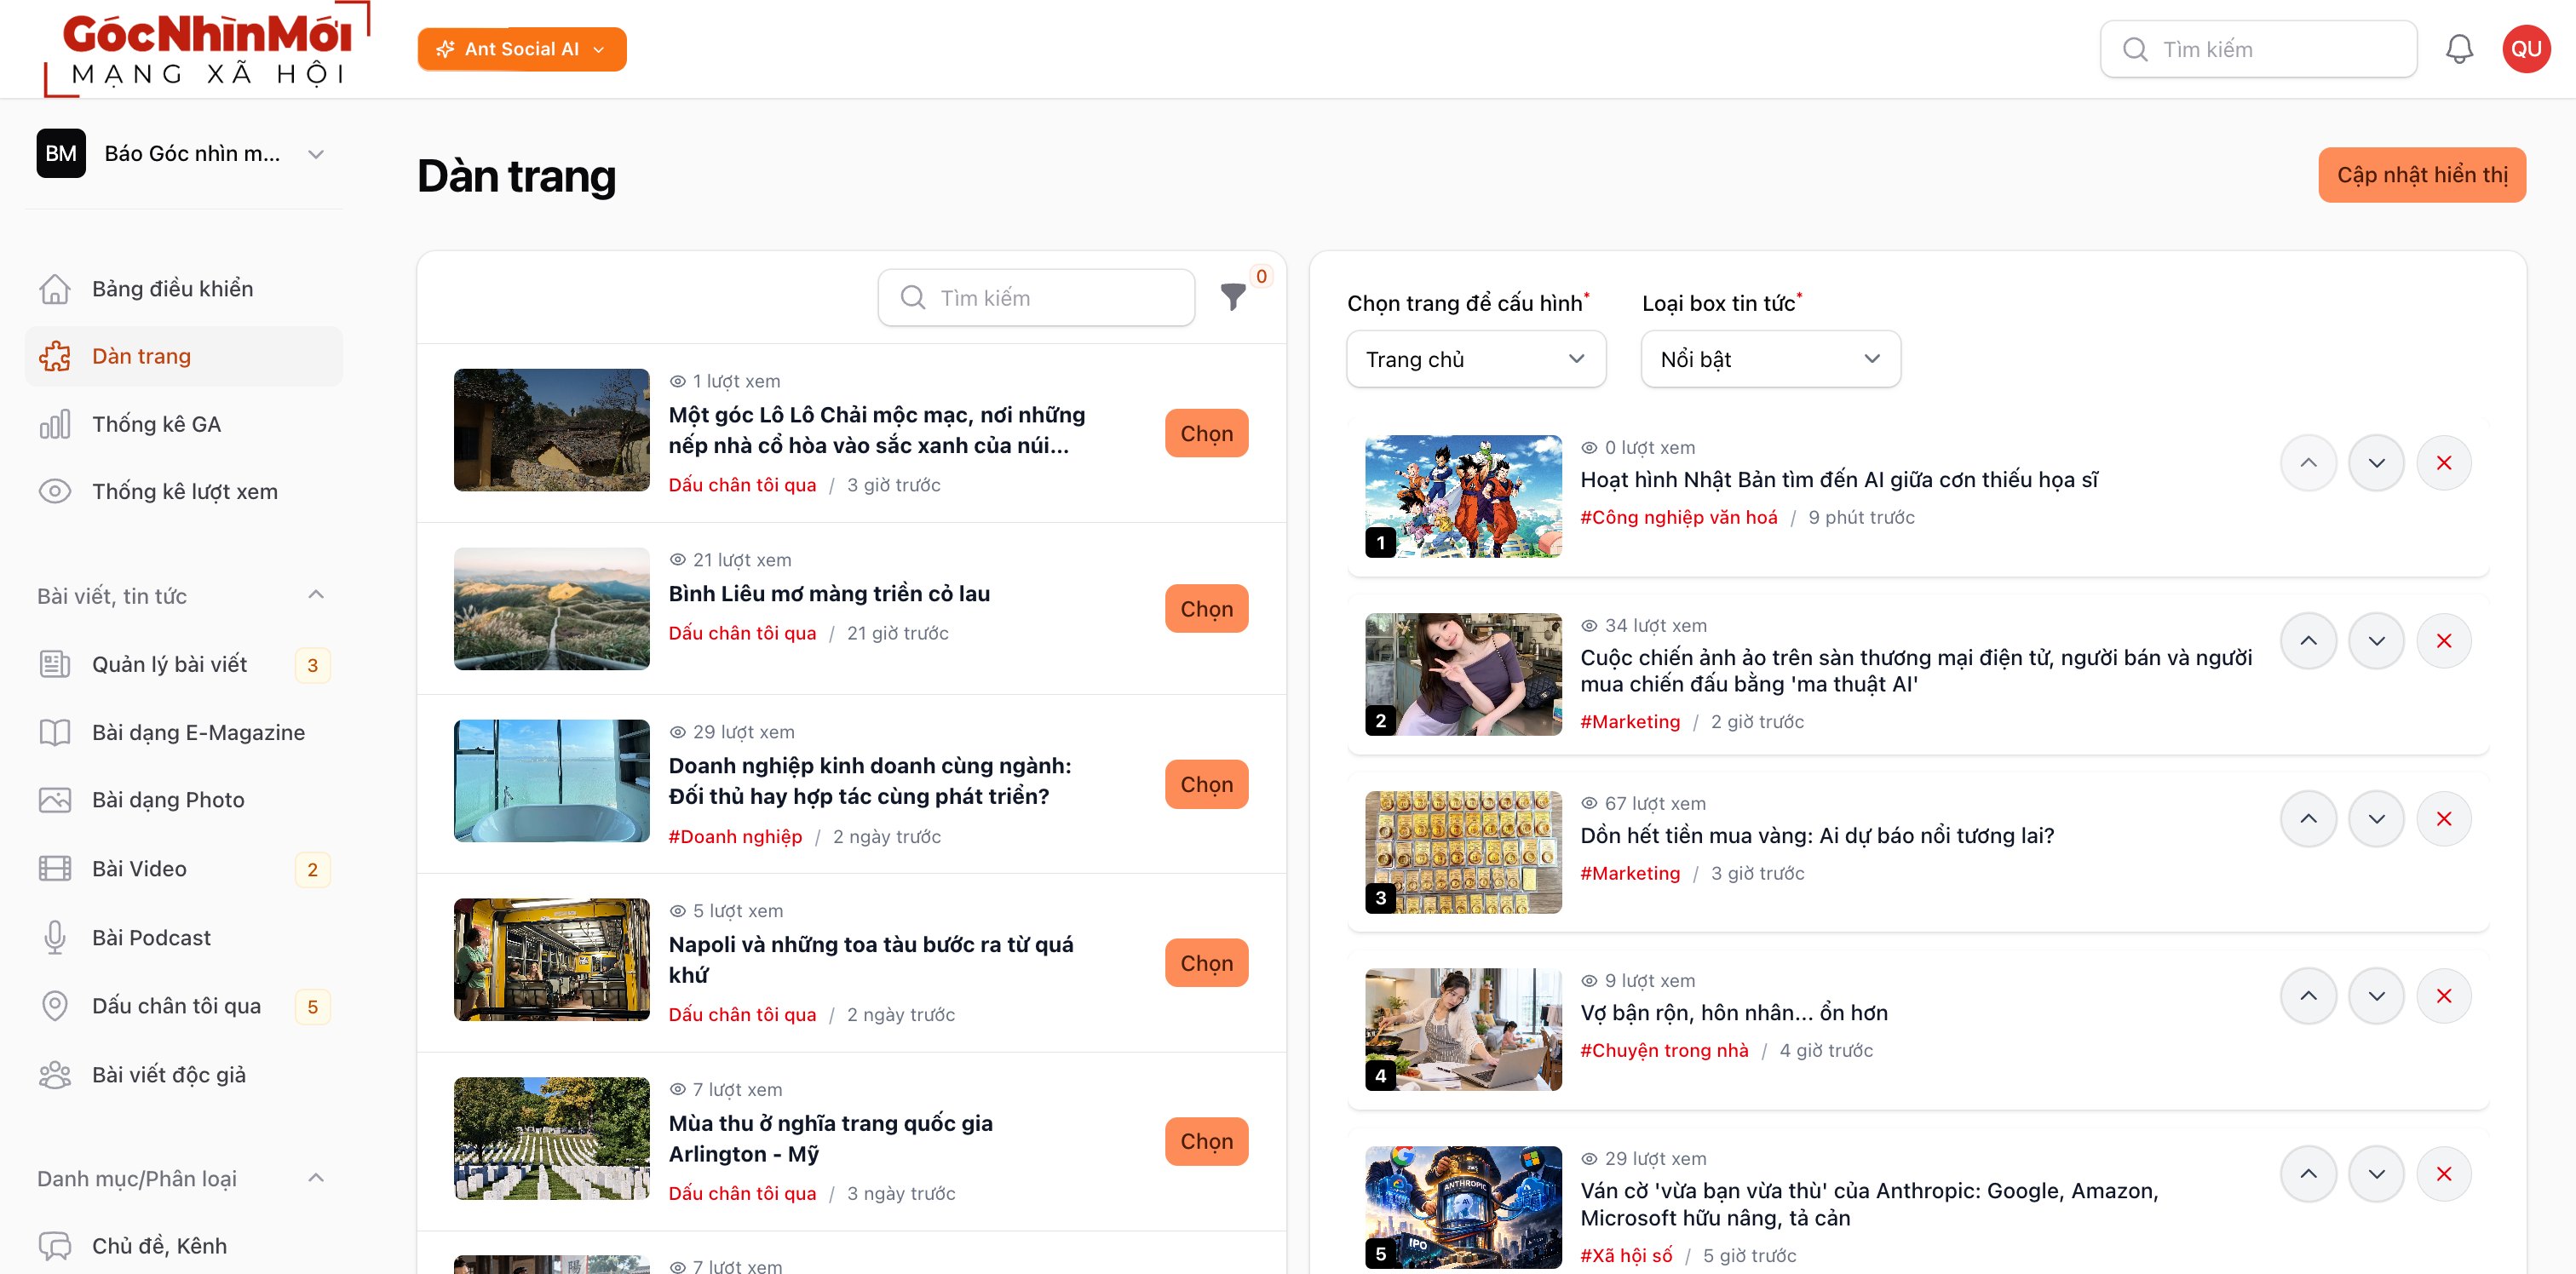Viewport: 2576px width, 1274px height.
Task: Move 'Vợ bận rộn' article up
Action: (2308, 996)
